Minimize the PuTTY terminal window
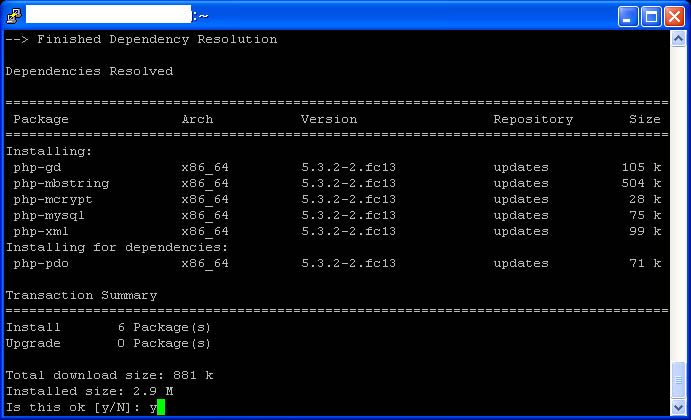 (628, 17)
